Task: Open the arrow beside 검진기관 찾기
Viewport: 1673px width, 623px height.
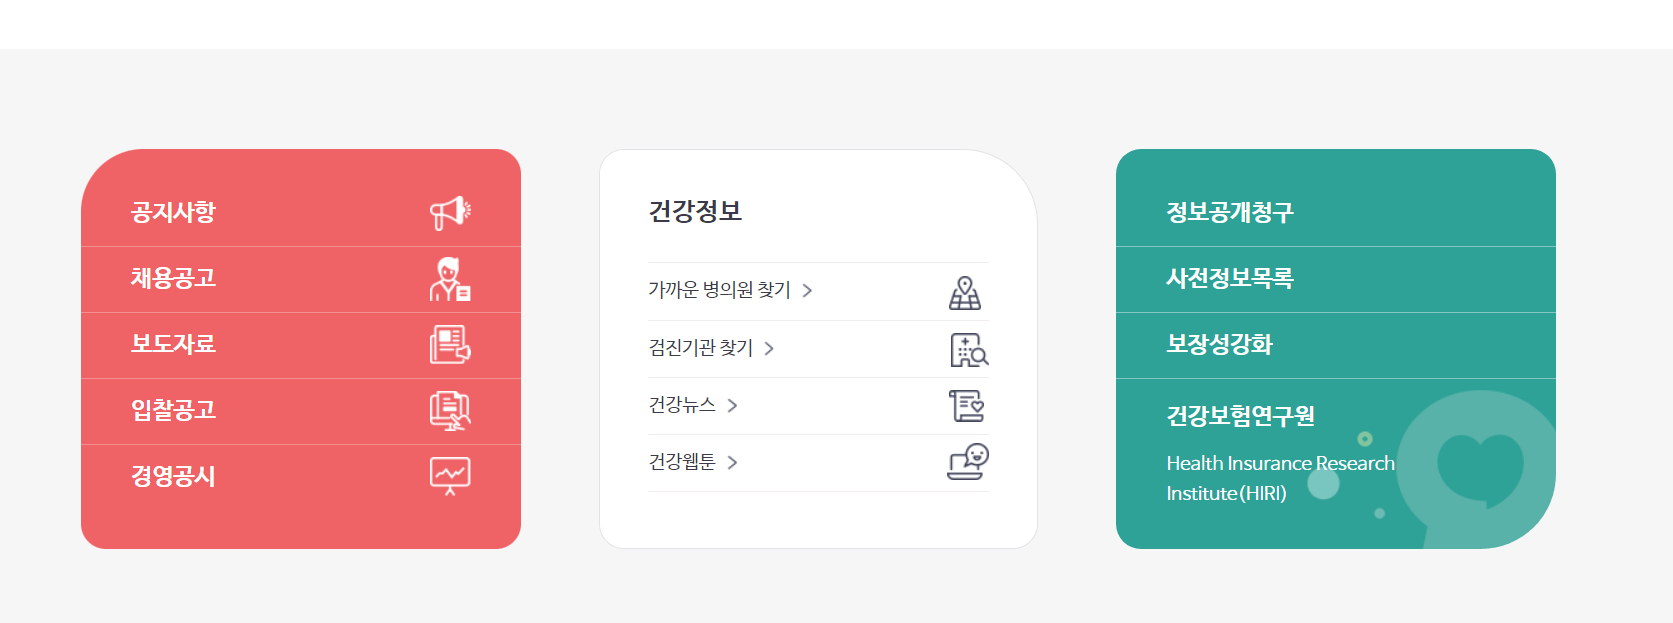Action: (x=769, y=348)
